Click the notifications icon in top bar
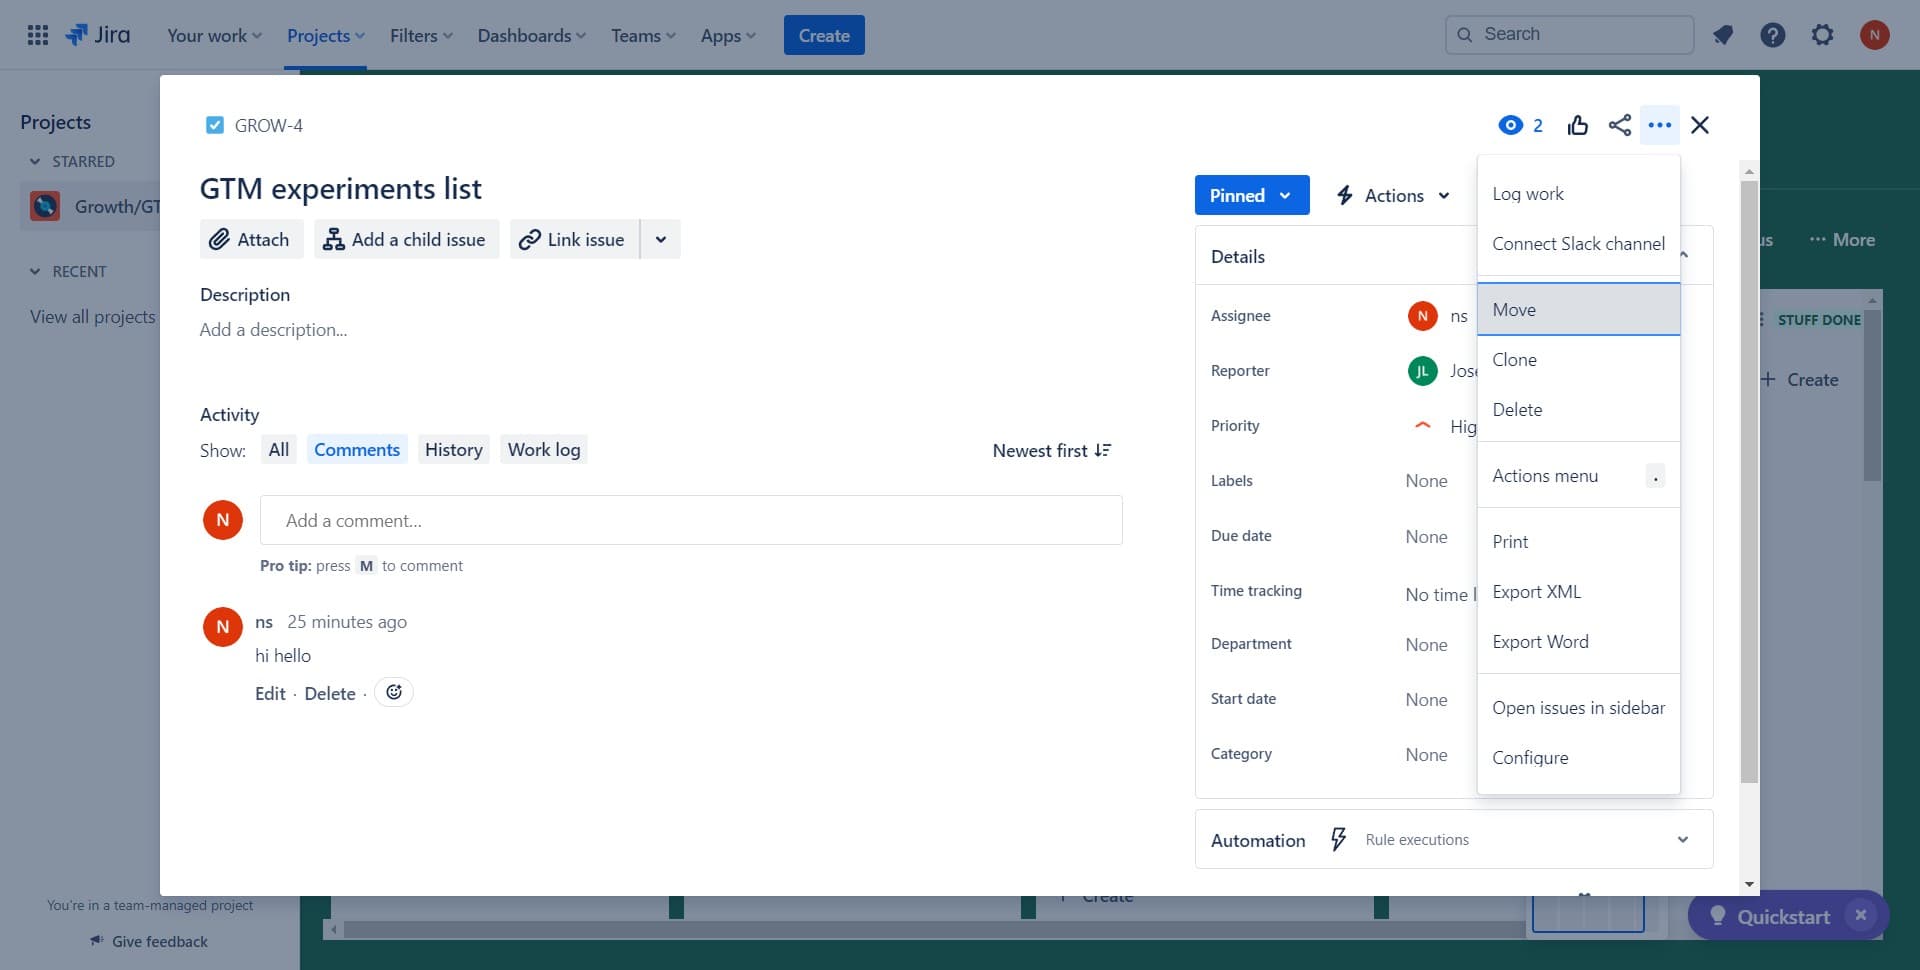Viewport: 1920px width, 970px height. [1722, 35]
